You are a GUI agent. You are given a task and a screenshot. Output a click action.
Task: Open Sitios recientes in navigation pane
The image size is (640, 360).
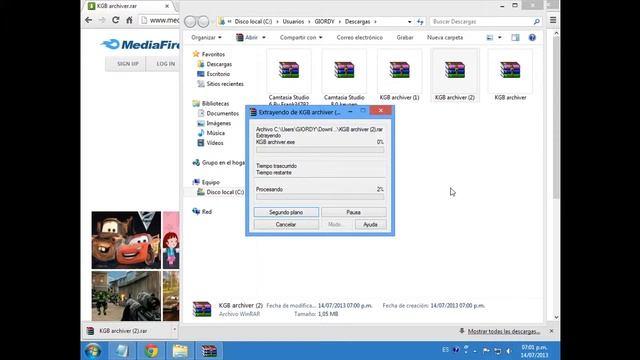click(x=224, y=84)
